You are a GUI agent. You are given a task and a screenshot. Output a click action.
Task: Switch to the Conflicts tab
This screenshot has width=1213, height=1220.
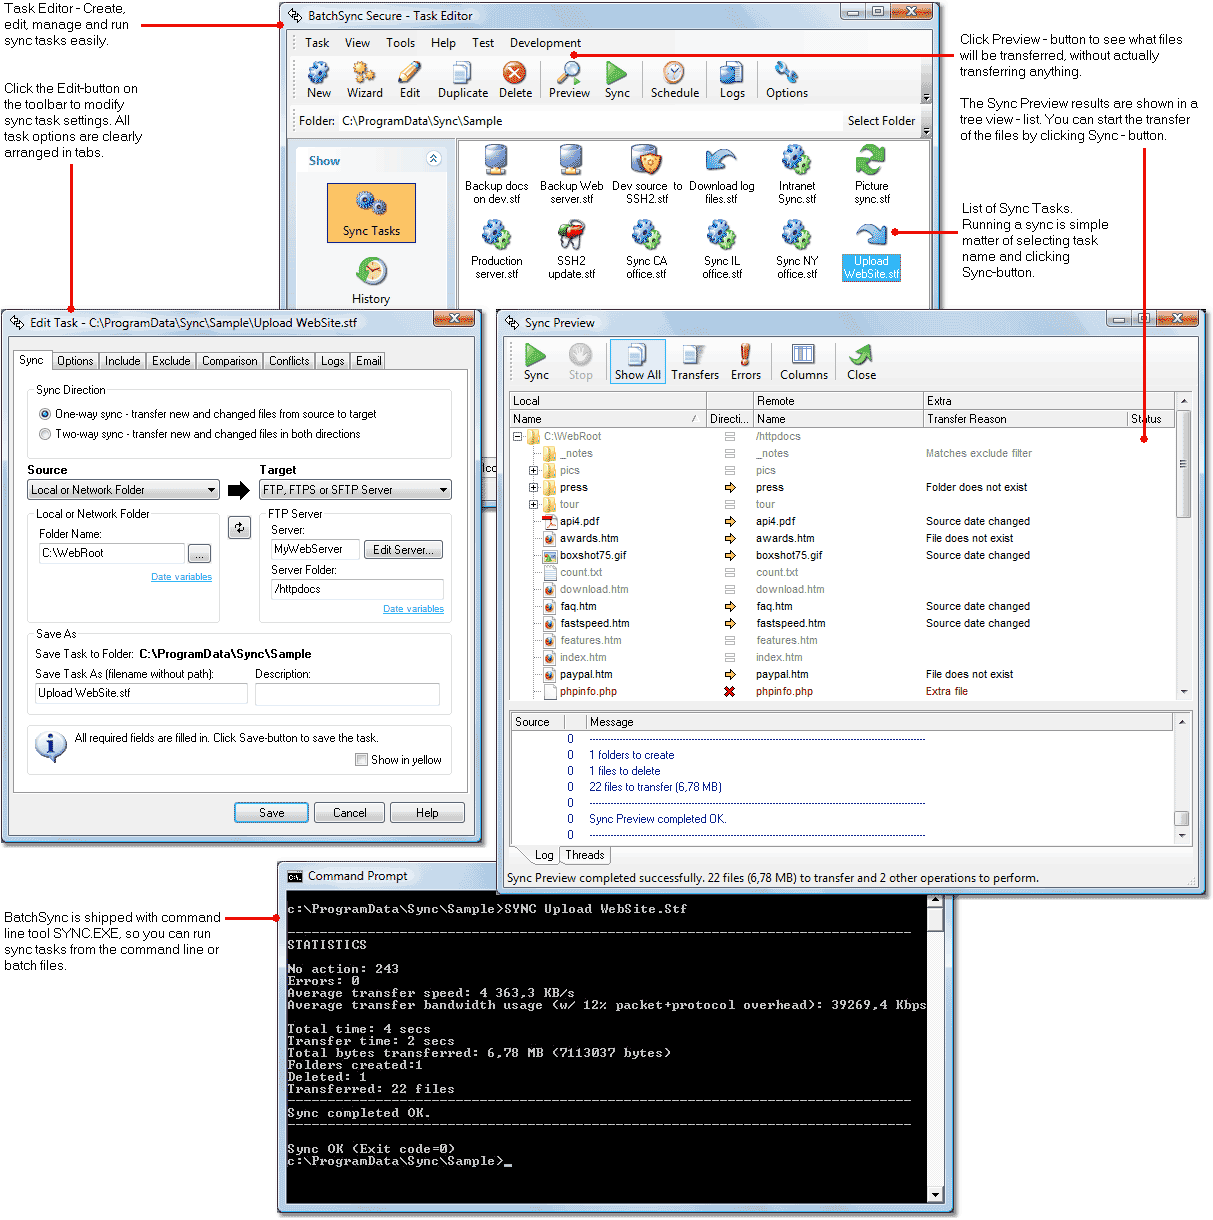coord(288,360)
